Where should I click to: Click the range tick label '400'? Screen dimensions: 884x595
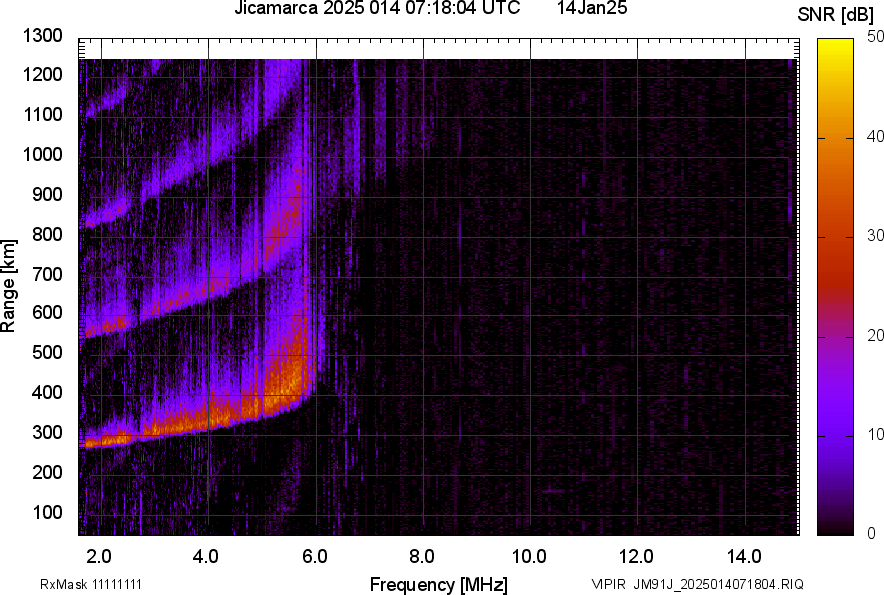pyautogui.click(x=47, y=392)
